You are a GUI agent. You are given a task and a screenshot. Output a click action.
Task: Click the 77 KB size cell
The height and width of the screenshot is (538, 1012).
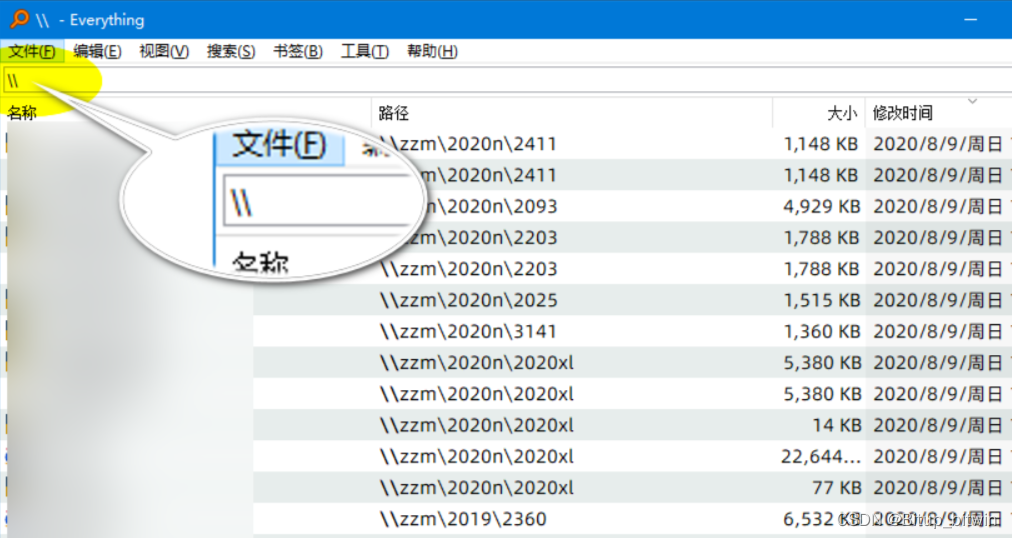click(836, 488)
